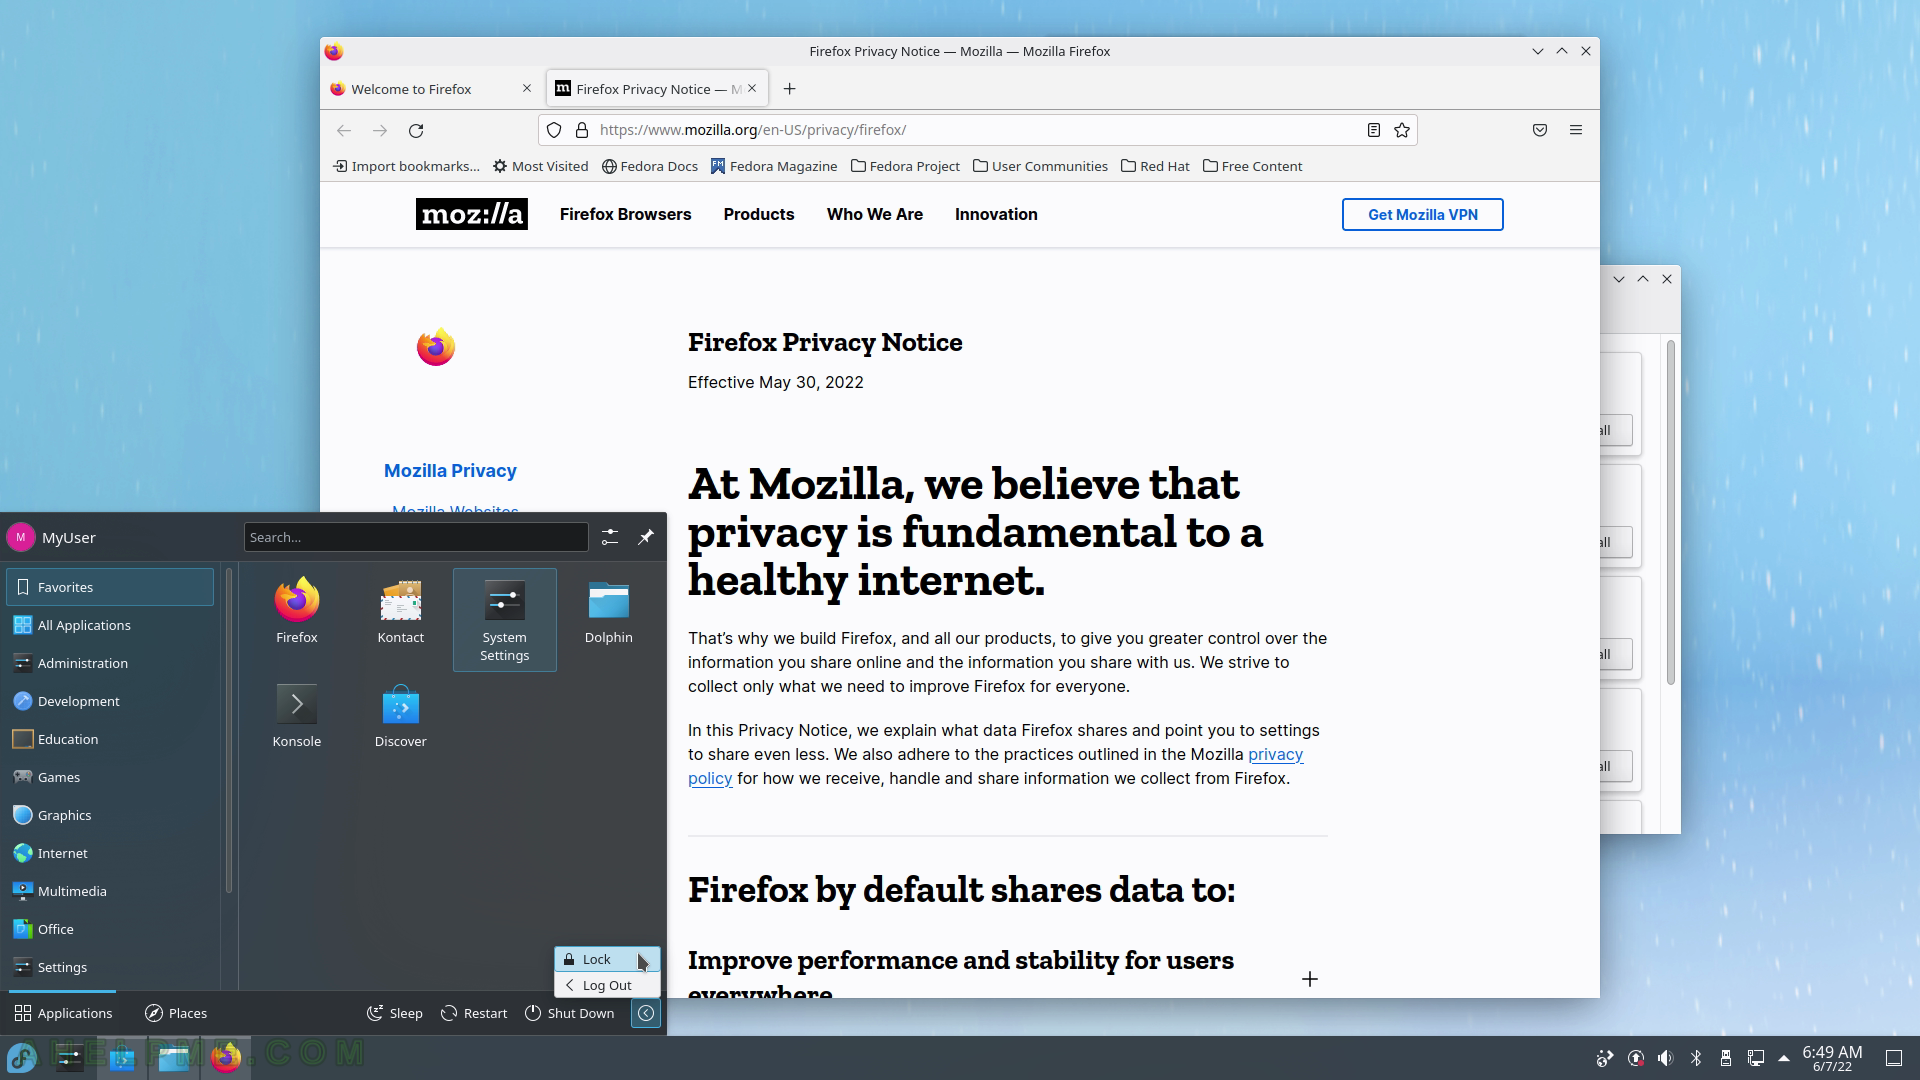Open a new Firefox tab
The height and width of the screenshot is (1080, 1920).
790,89
